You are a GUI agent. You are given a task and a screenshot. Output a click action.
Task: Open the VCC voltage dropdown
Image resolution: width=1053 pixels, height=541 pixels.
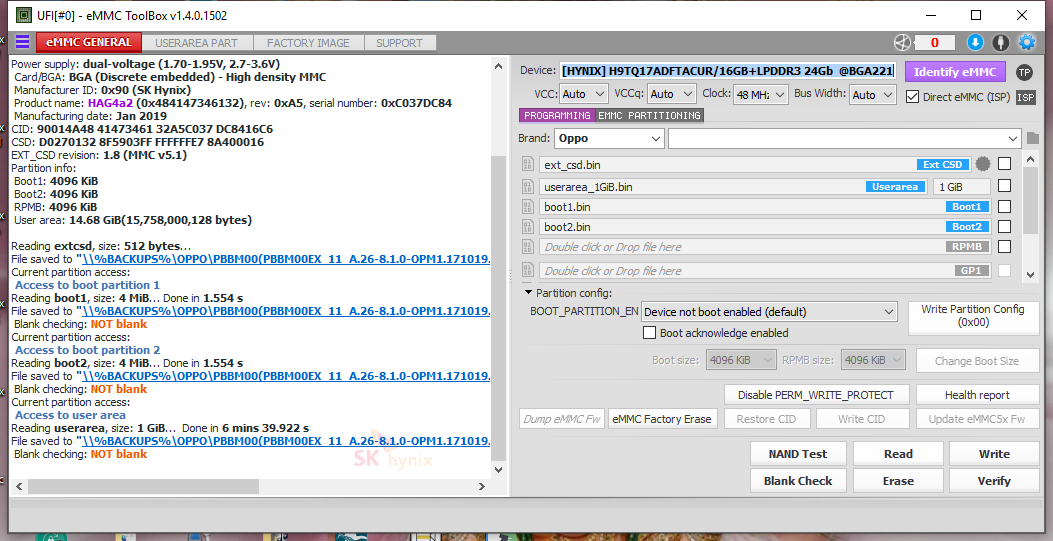pos(584,95)
